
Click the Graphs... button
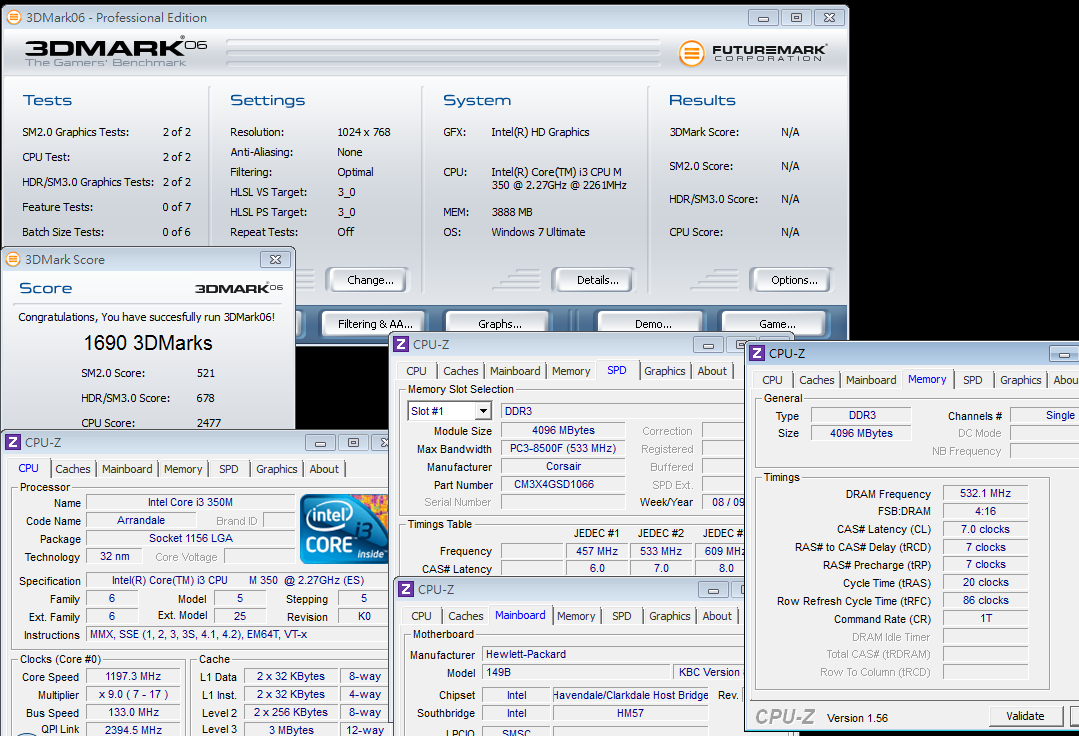(500, 324)
